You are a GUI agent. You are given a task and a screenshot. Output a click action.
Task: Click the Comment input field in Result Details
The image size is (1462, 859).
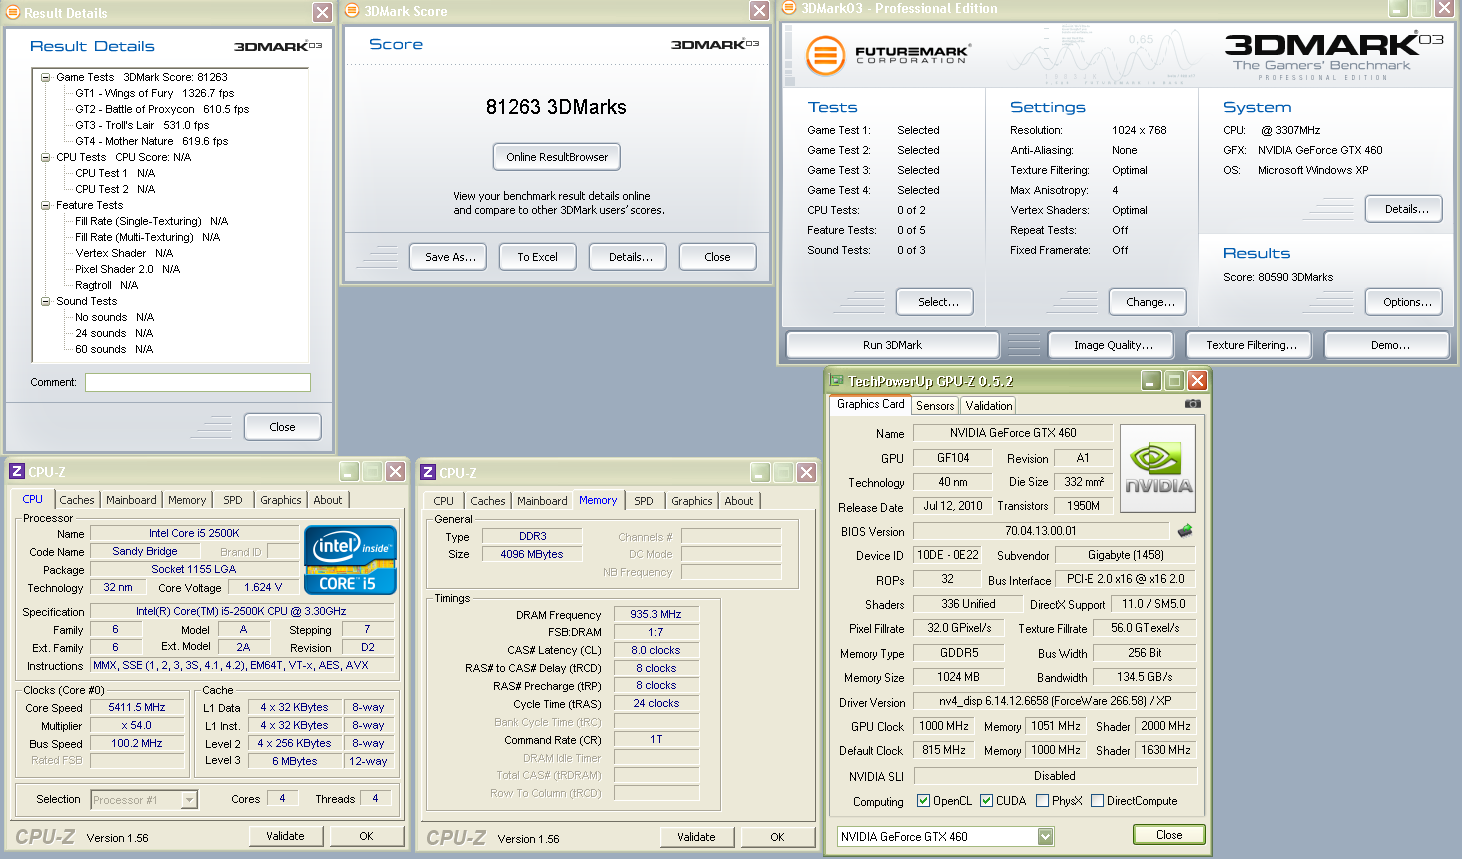(198, 382)
